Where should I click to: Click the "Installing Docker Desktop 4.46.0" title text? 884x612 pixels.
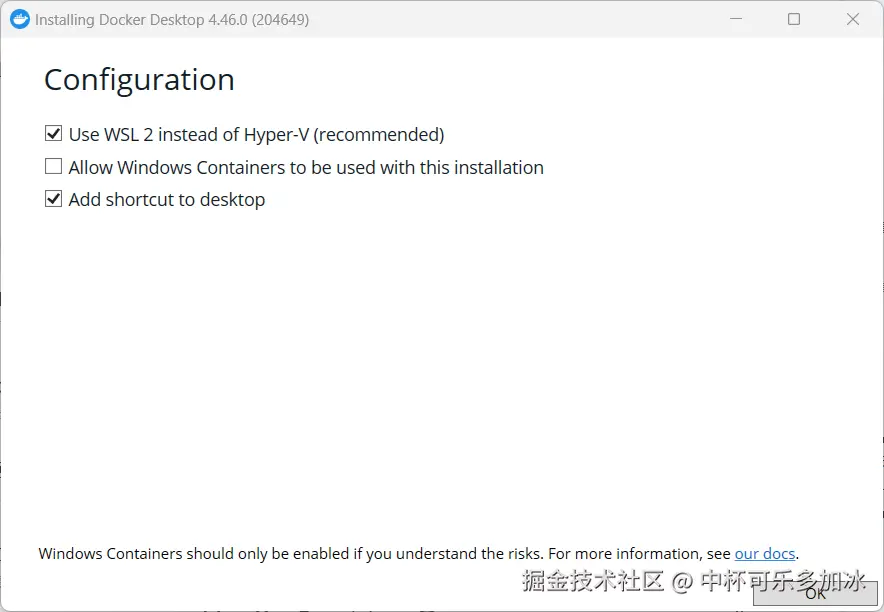(x=140, y=19)
